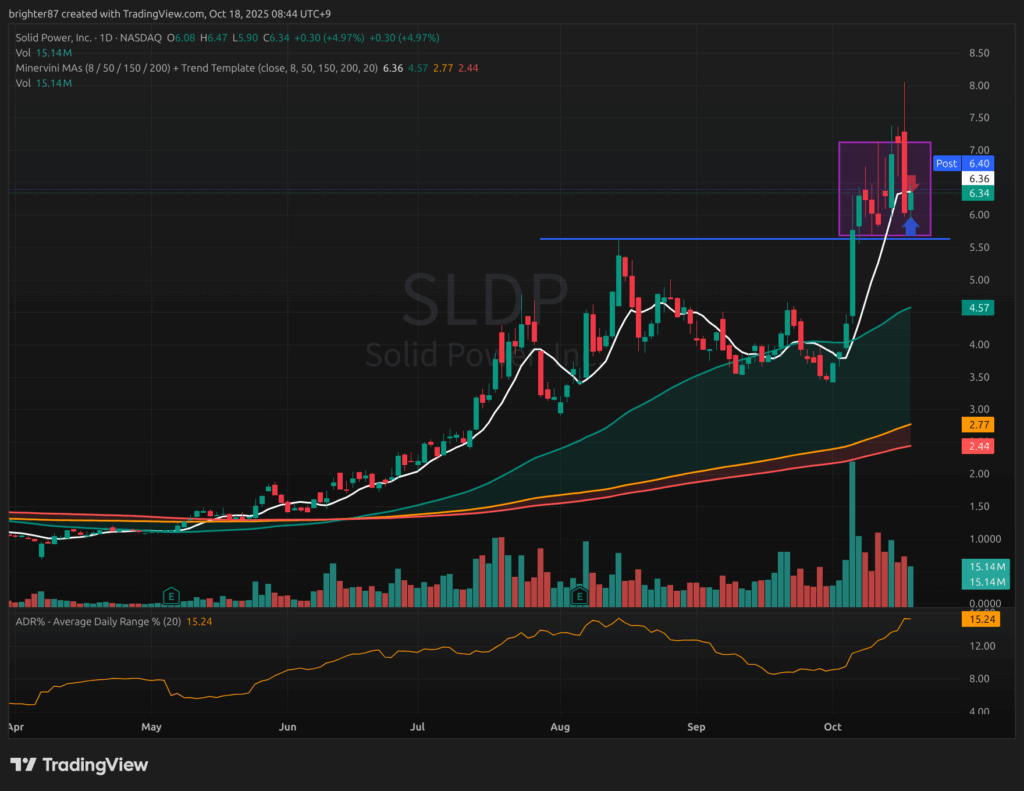Click the Oct label on time axis
Image resolution: width=1024 pixels, height=791 pixels.
(832, 727)
